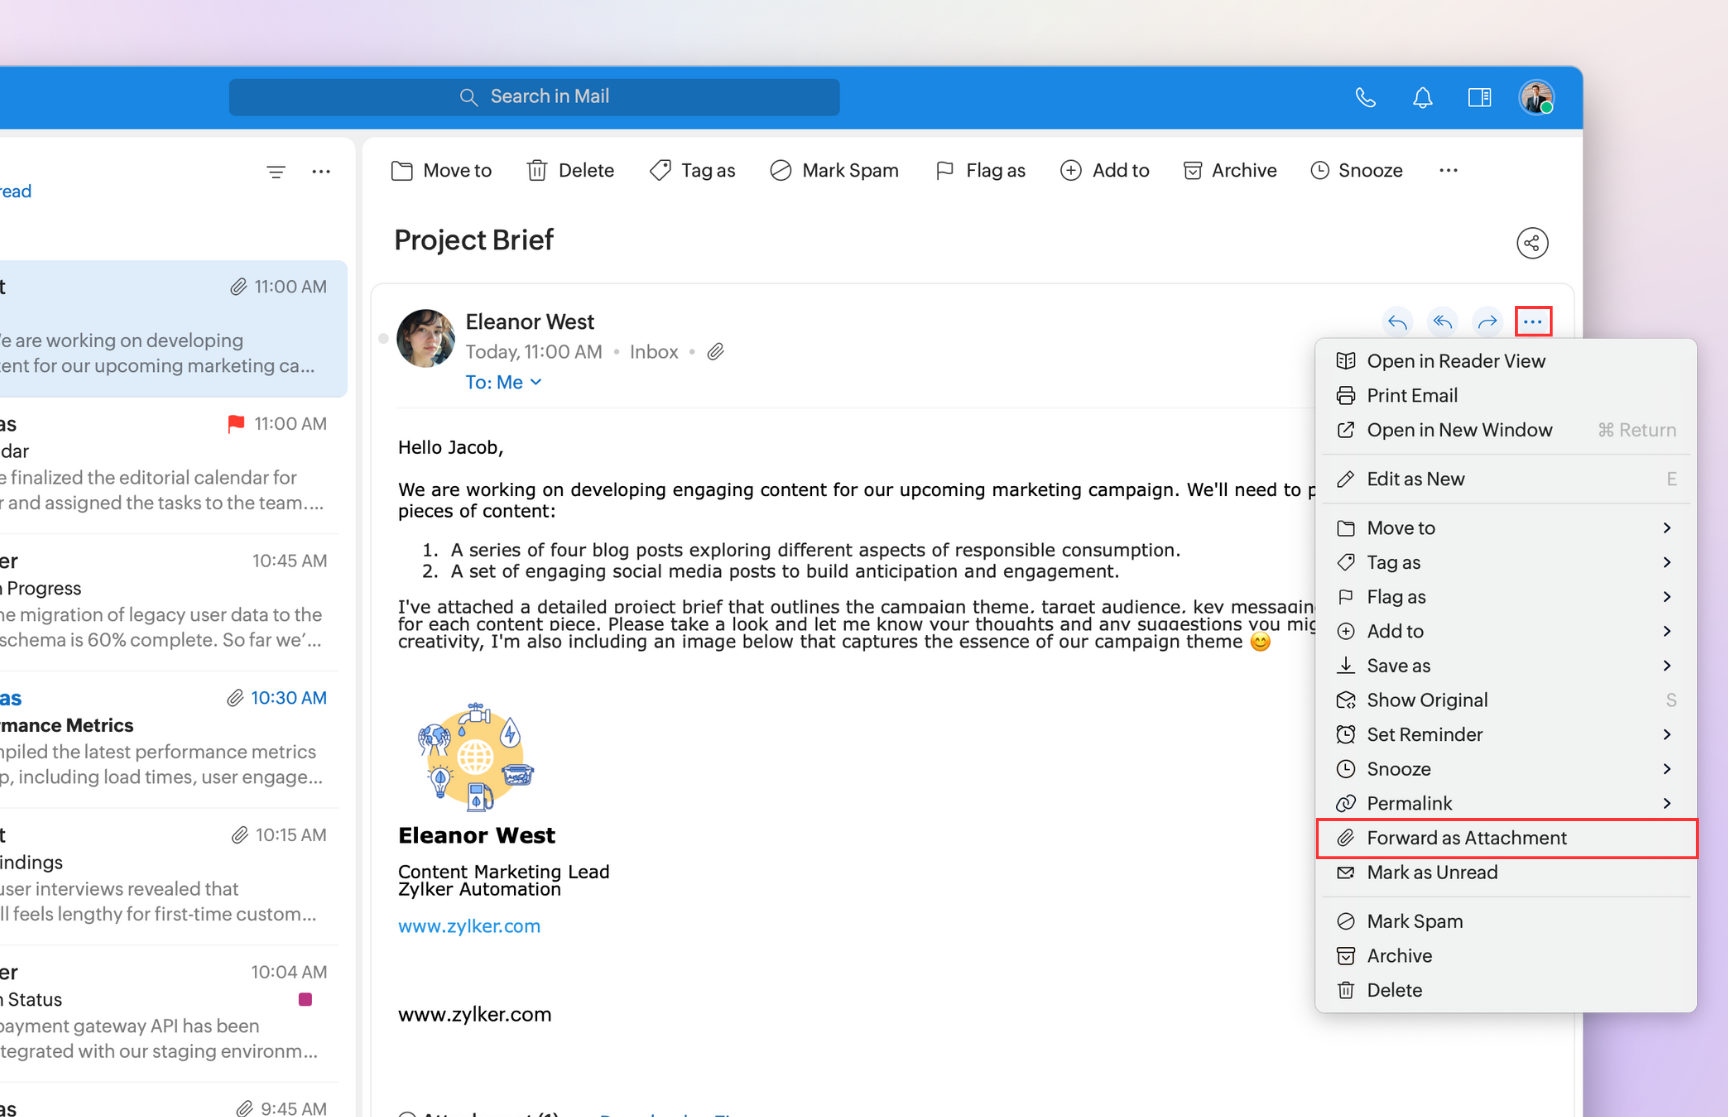Click the Search in Mail field

click(534, 97)
